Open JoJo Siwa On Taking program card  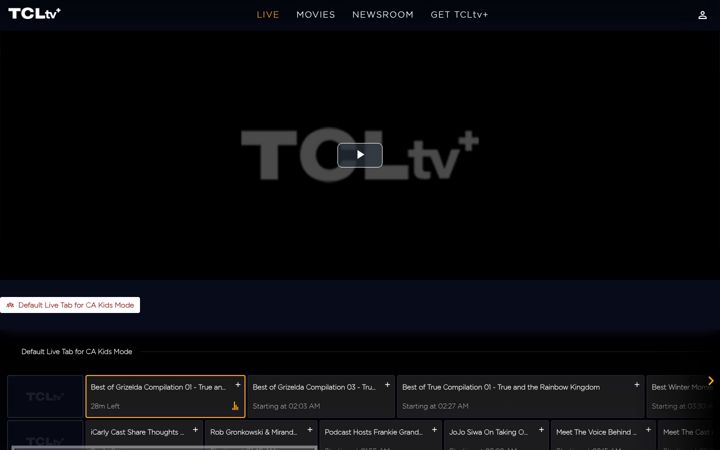coord(496,435)
